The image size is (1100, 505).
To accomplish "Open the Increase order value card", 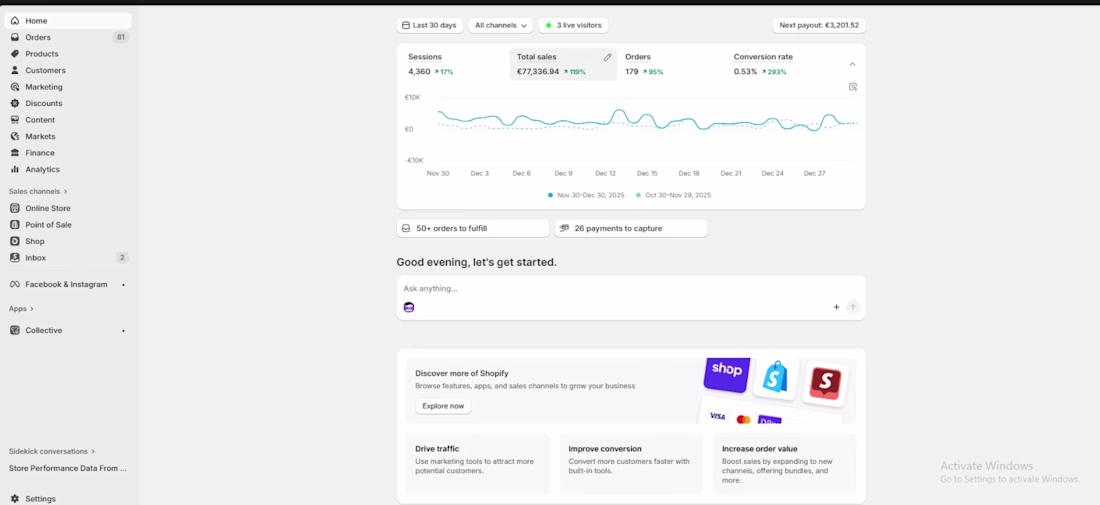I will (x=784, y=464).
